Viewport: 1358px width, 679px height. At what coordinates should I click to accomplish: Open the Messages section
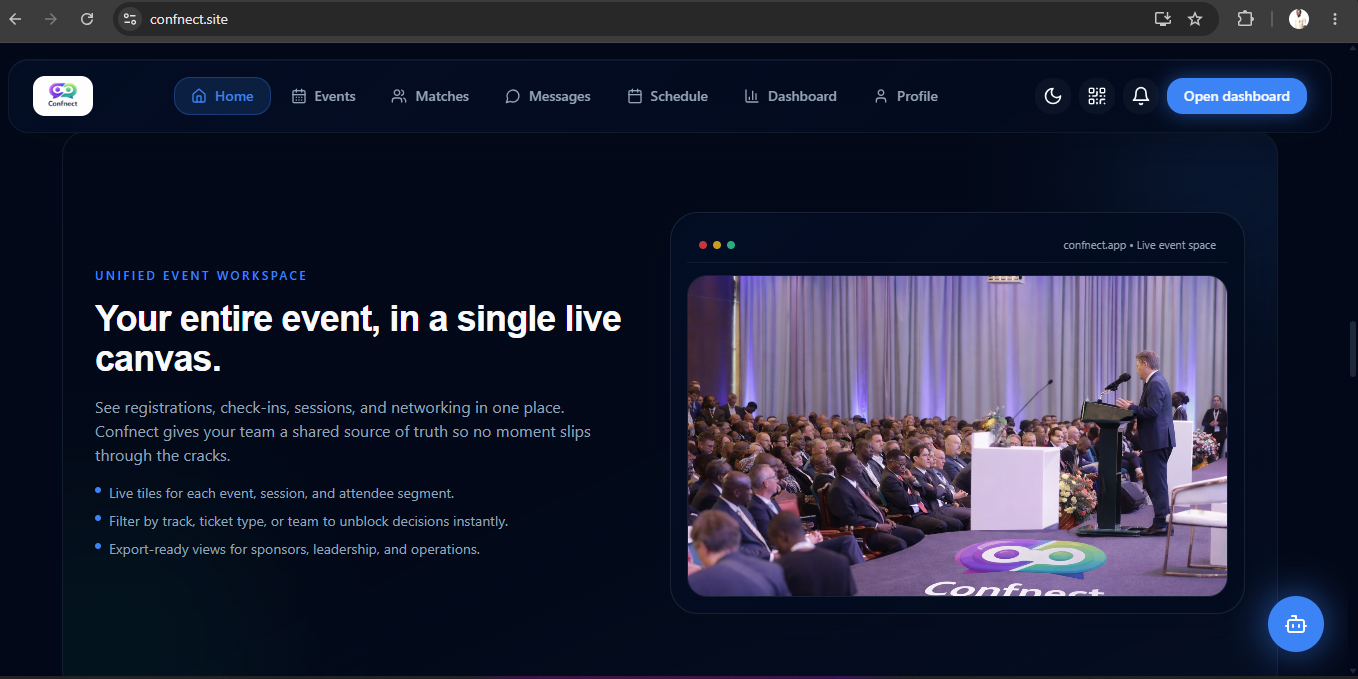[x=548, y=96]
